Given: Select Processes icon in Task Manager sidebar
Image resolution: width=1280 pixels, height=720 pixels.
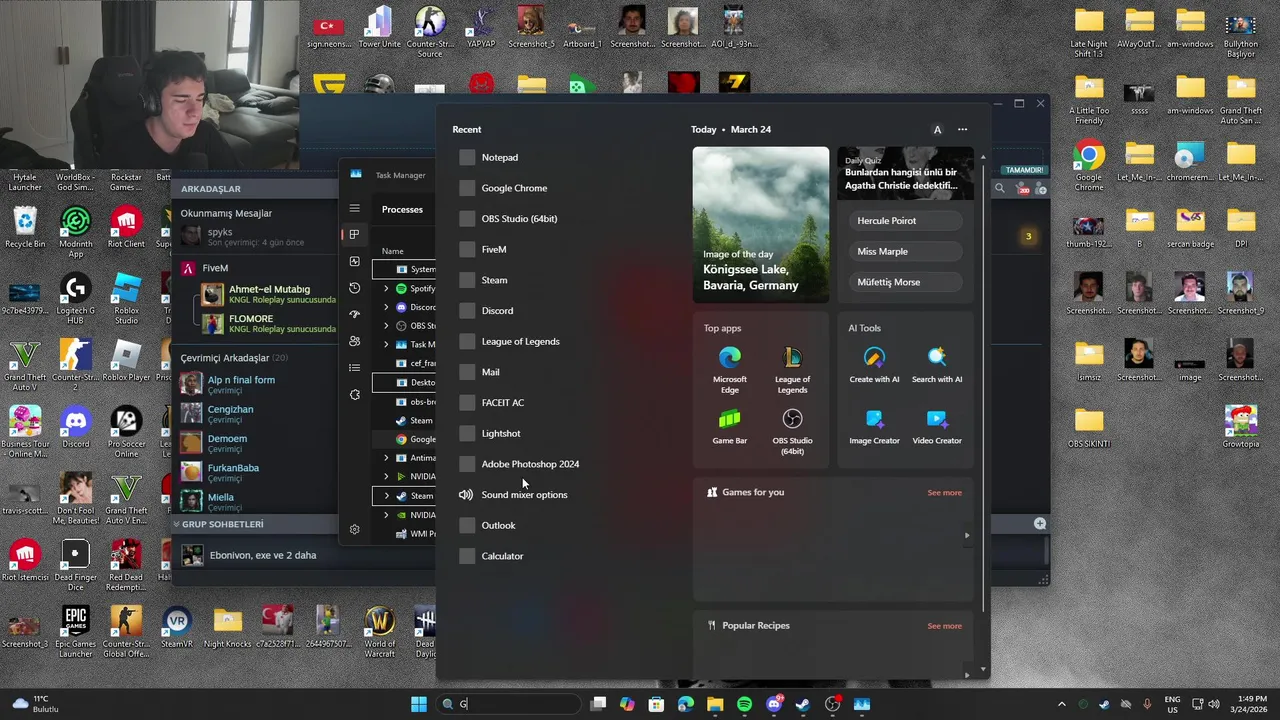Looking at the screenshot, I should click(x=354, y=234).
